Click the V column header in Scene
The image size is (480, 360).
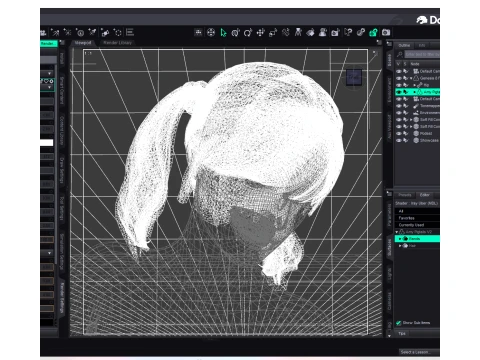point(398,64)
